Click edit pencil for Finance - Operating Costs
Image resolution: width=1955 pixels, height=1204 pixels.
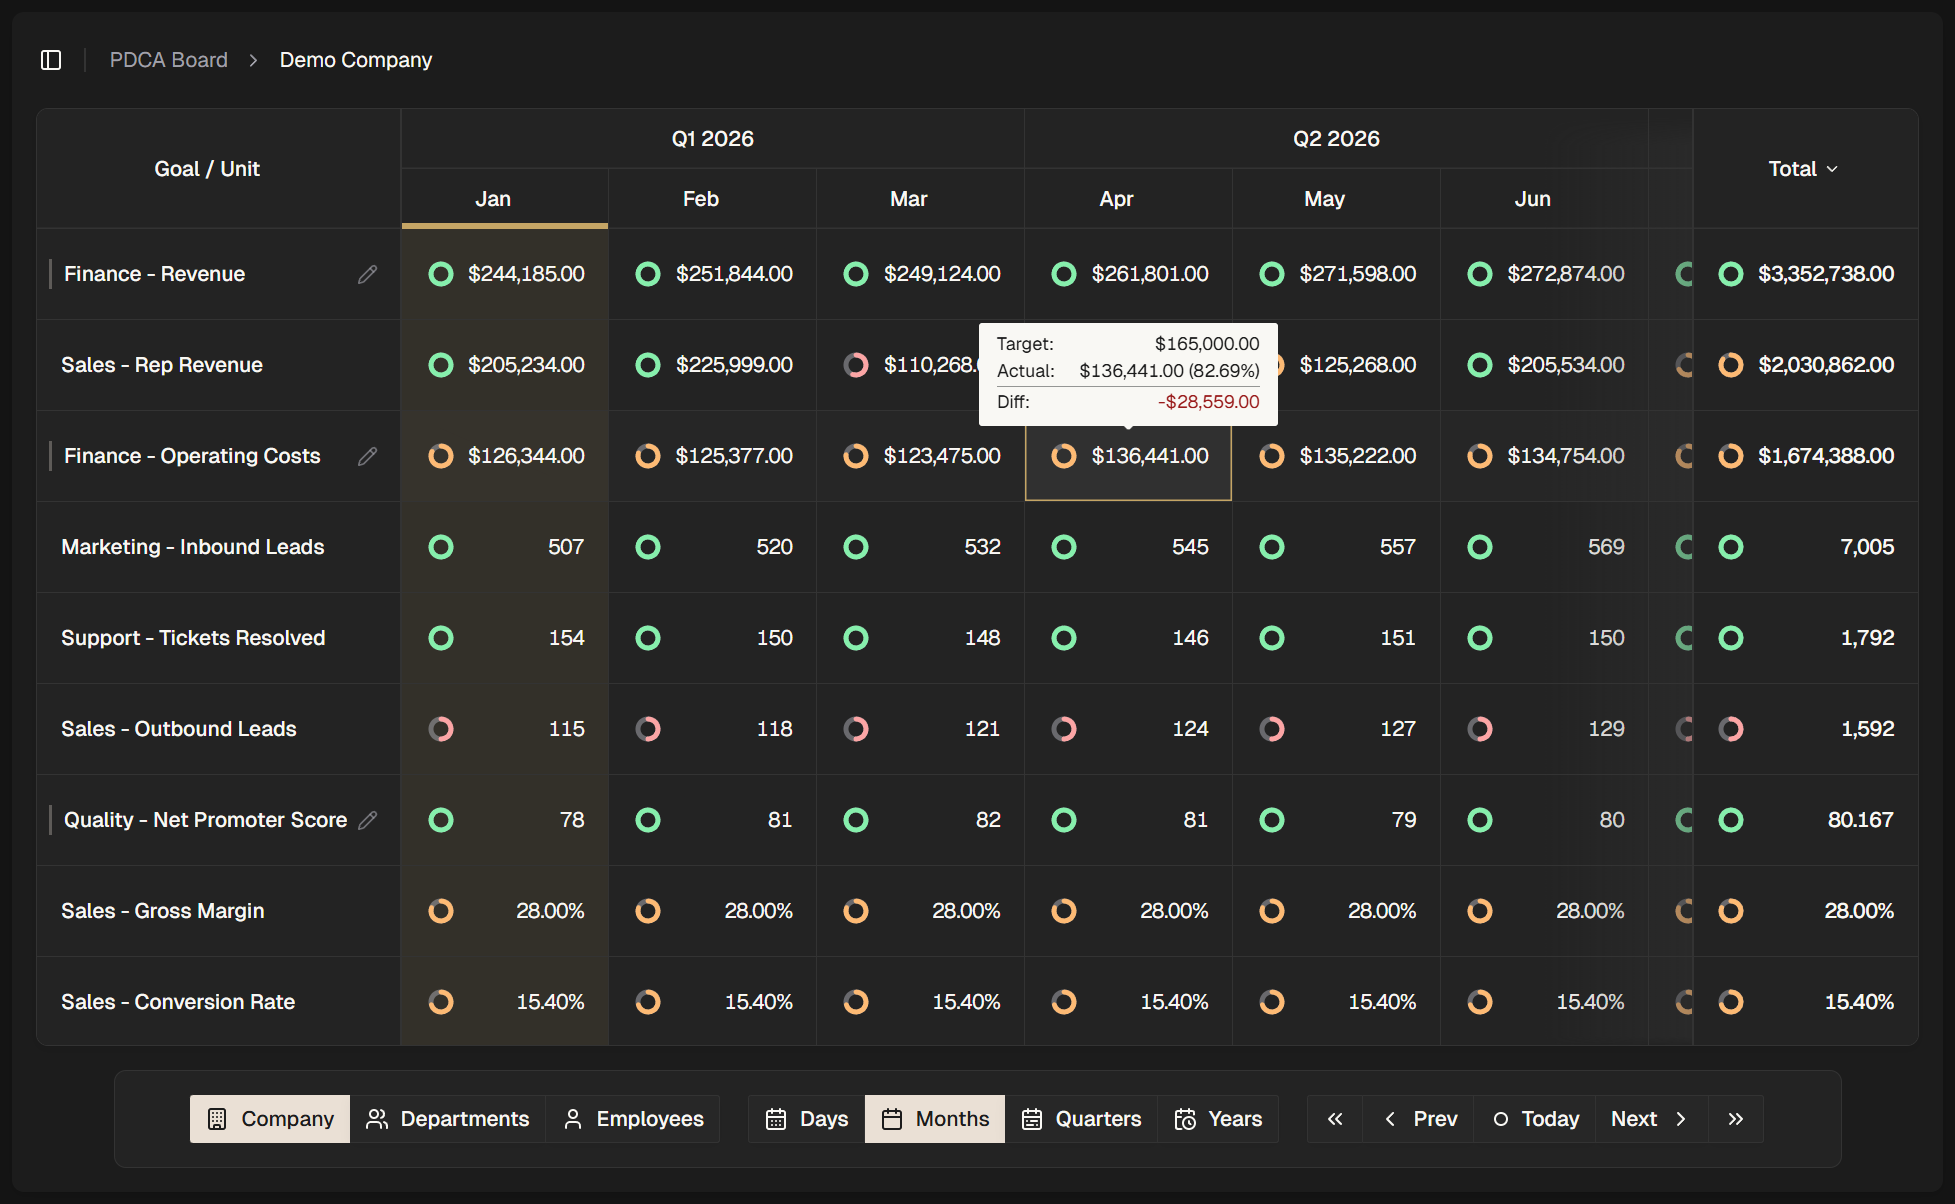[367, 456]
